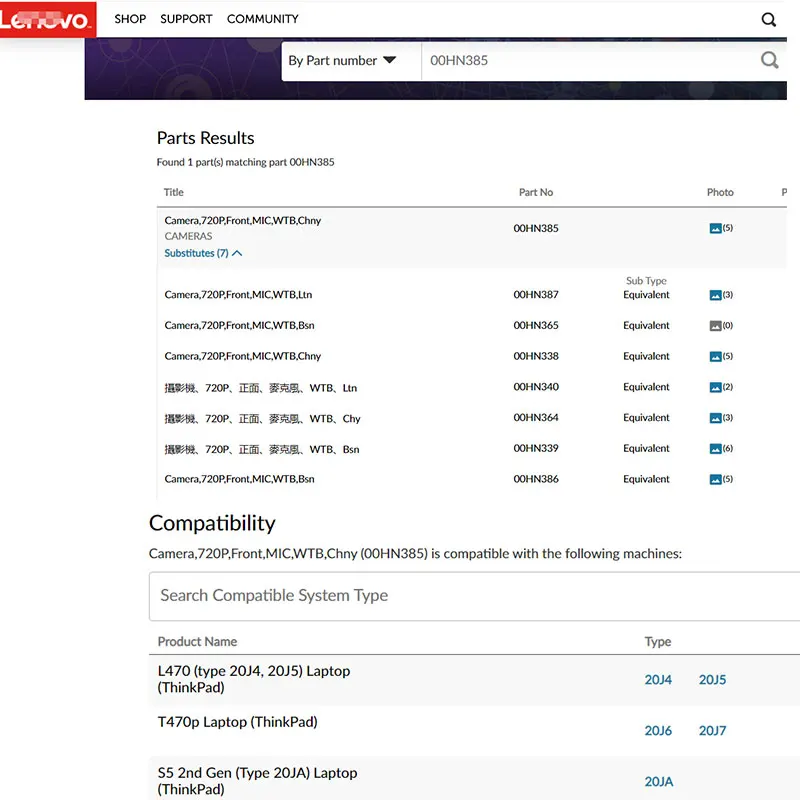Click machine type link 20J4

tap(658, 680)
